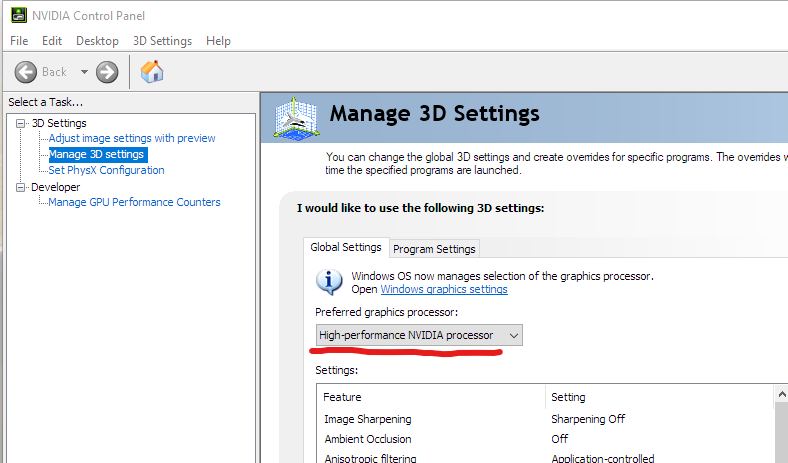This screenshot has width=788, height=463.
Task: Click the NVIDIA Control Panel title icon
Action: (18, 15)
